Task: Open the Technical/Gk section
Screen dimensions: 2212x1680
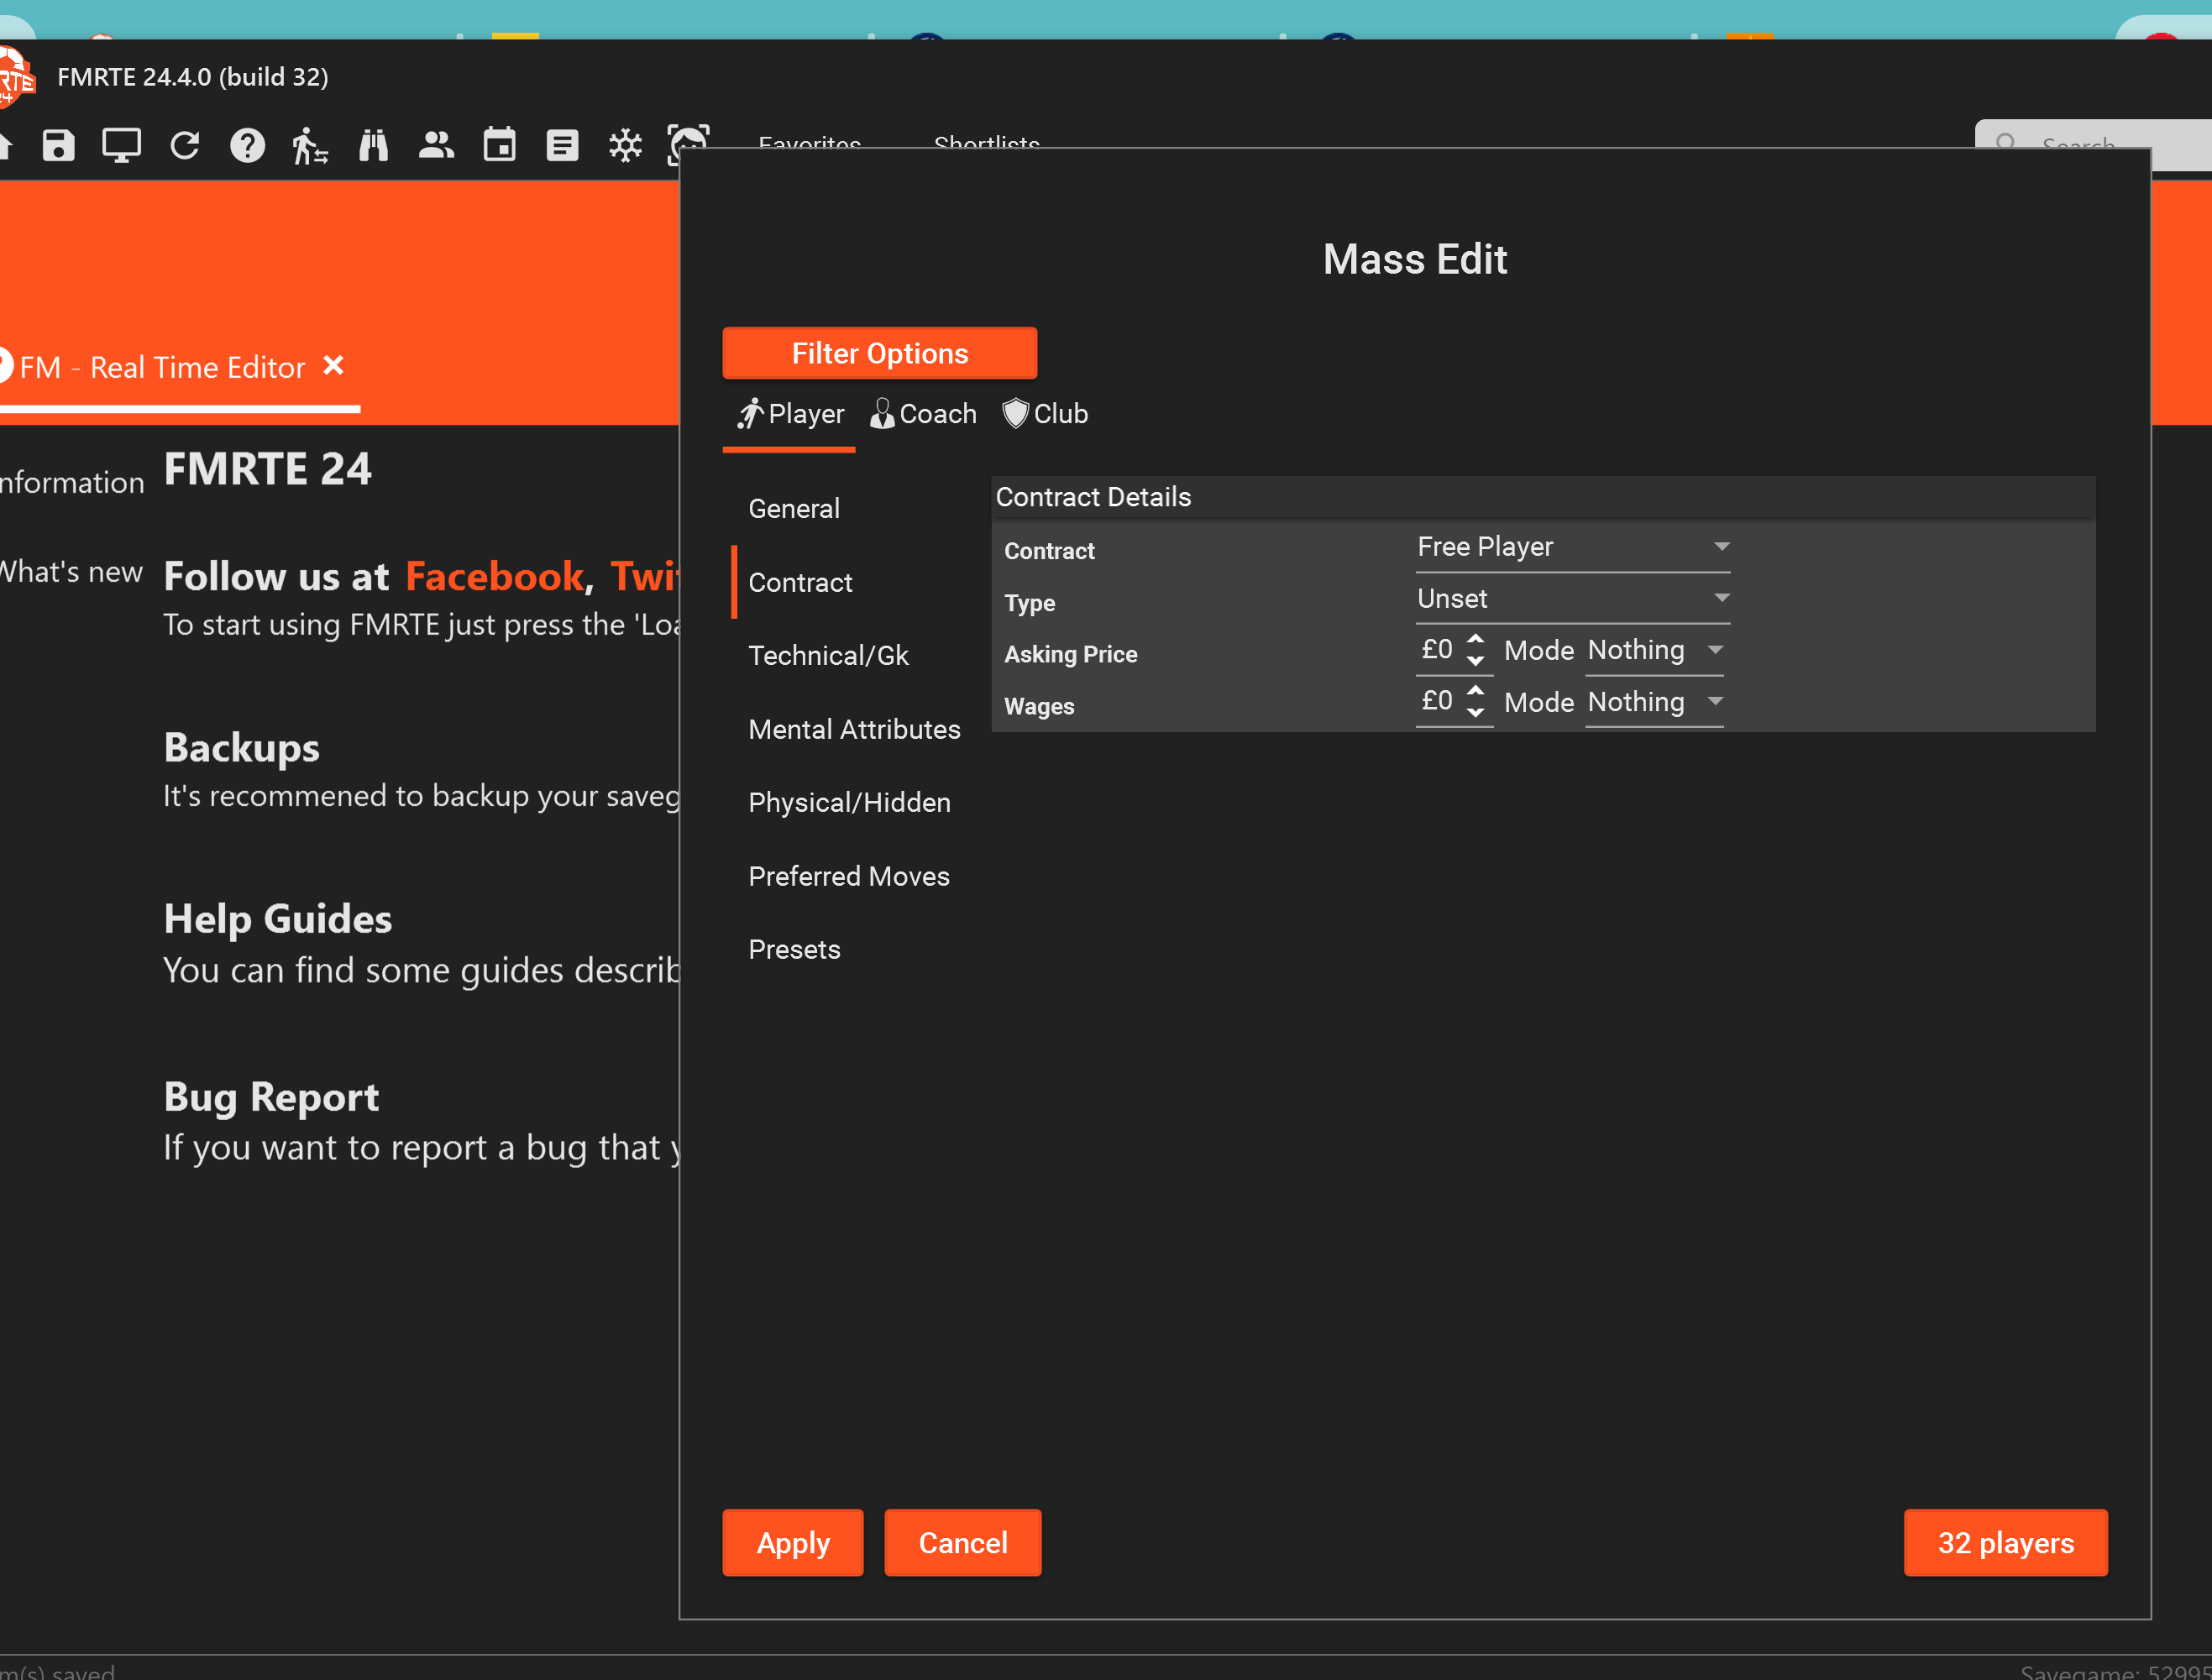Action: click(828, 656)
